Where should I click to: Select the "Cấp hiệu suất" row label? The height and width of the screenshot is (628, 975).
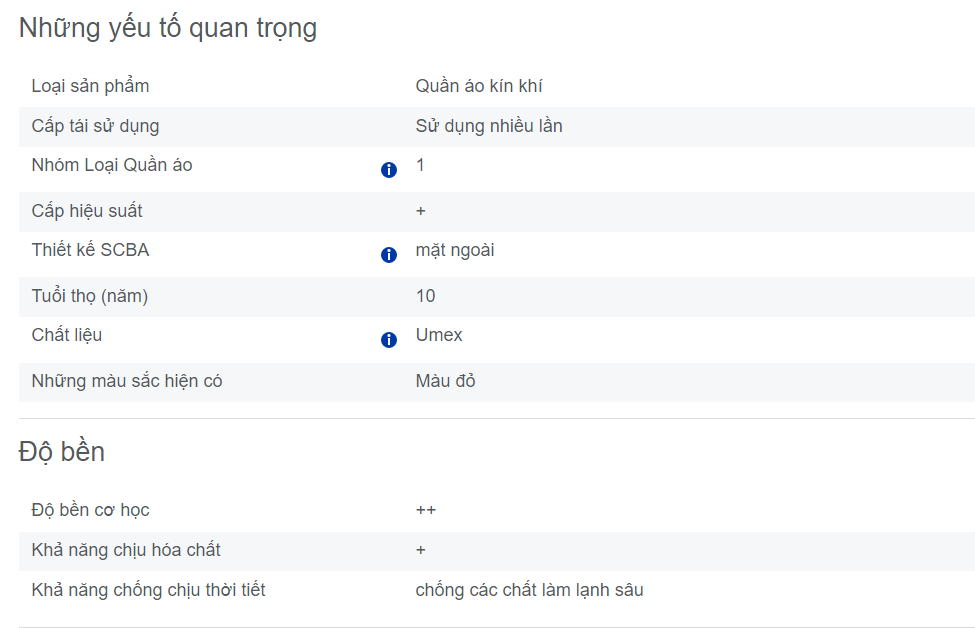[87, 211]
